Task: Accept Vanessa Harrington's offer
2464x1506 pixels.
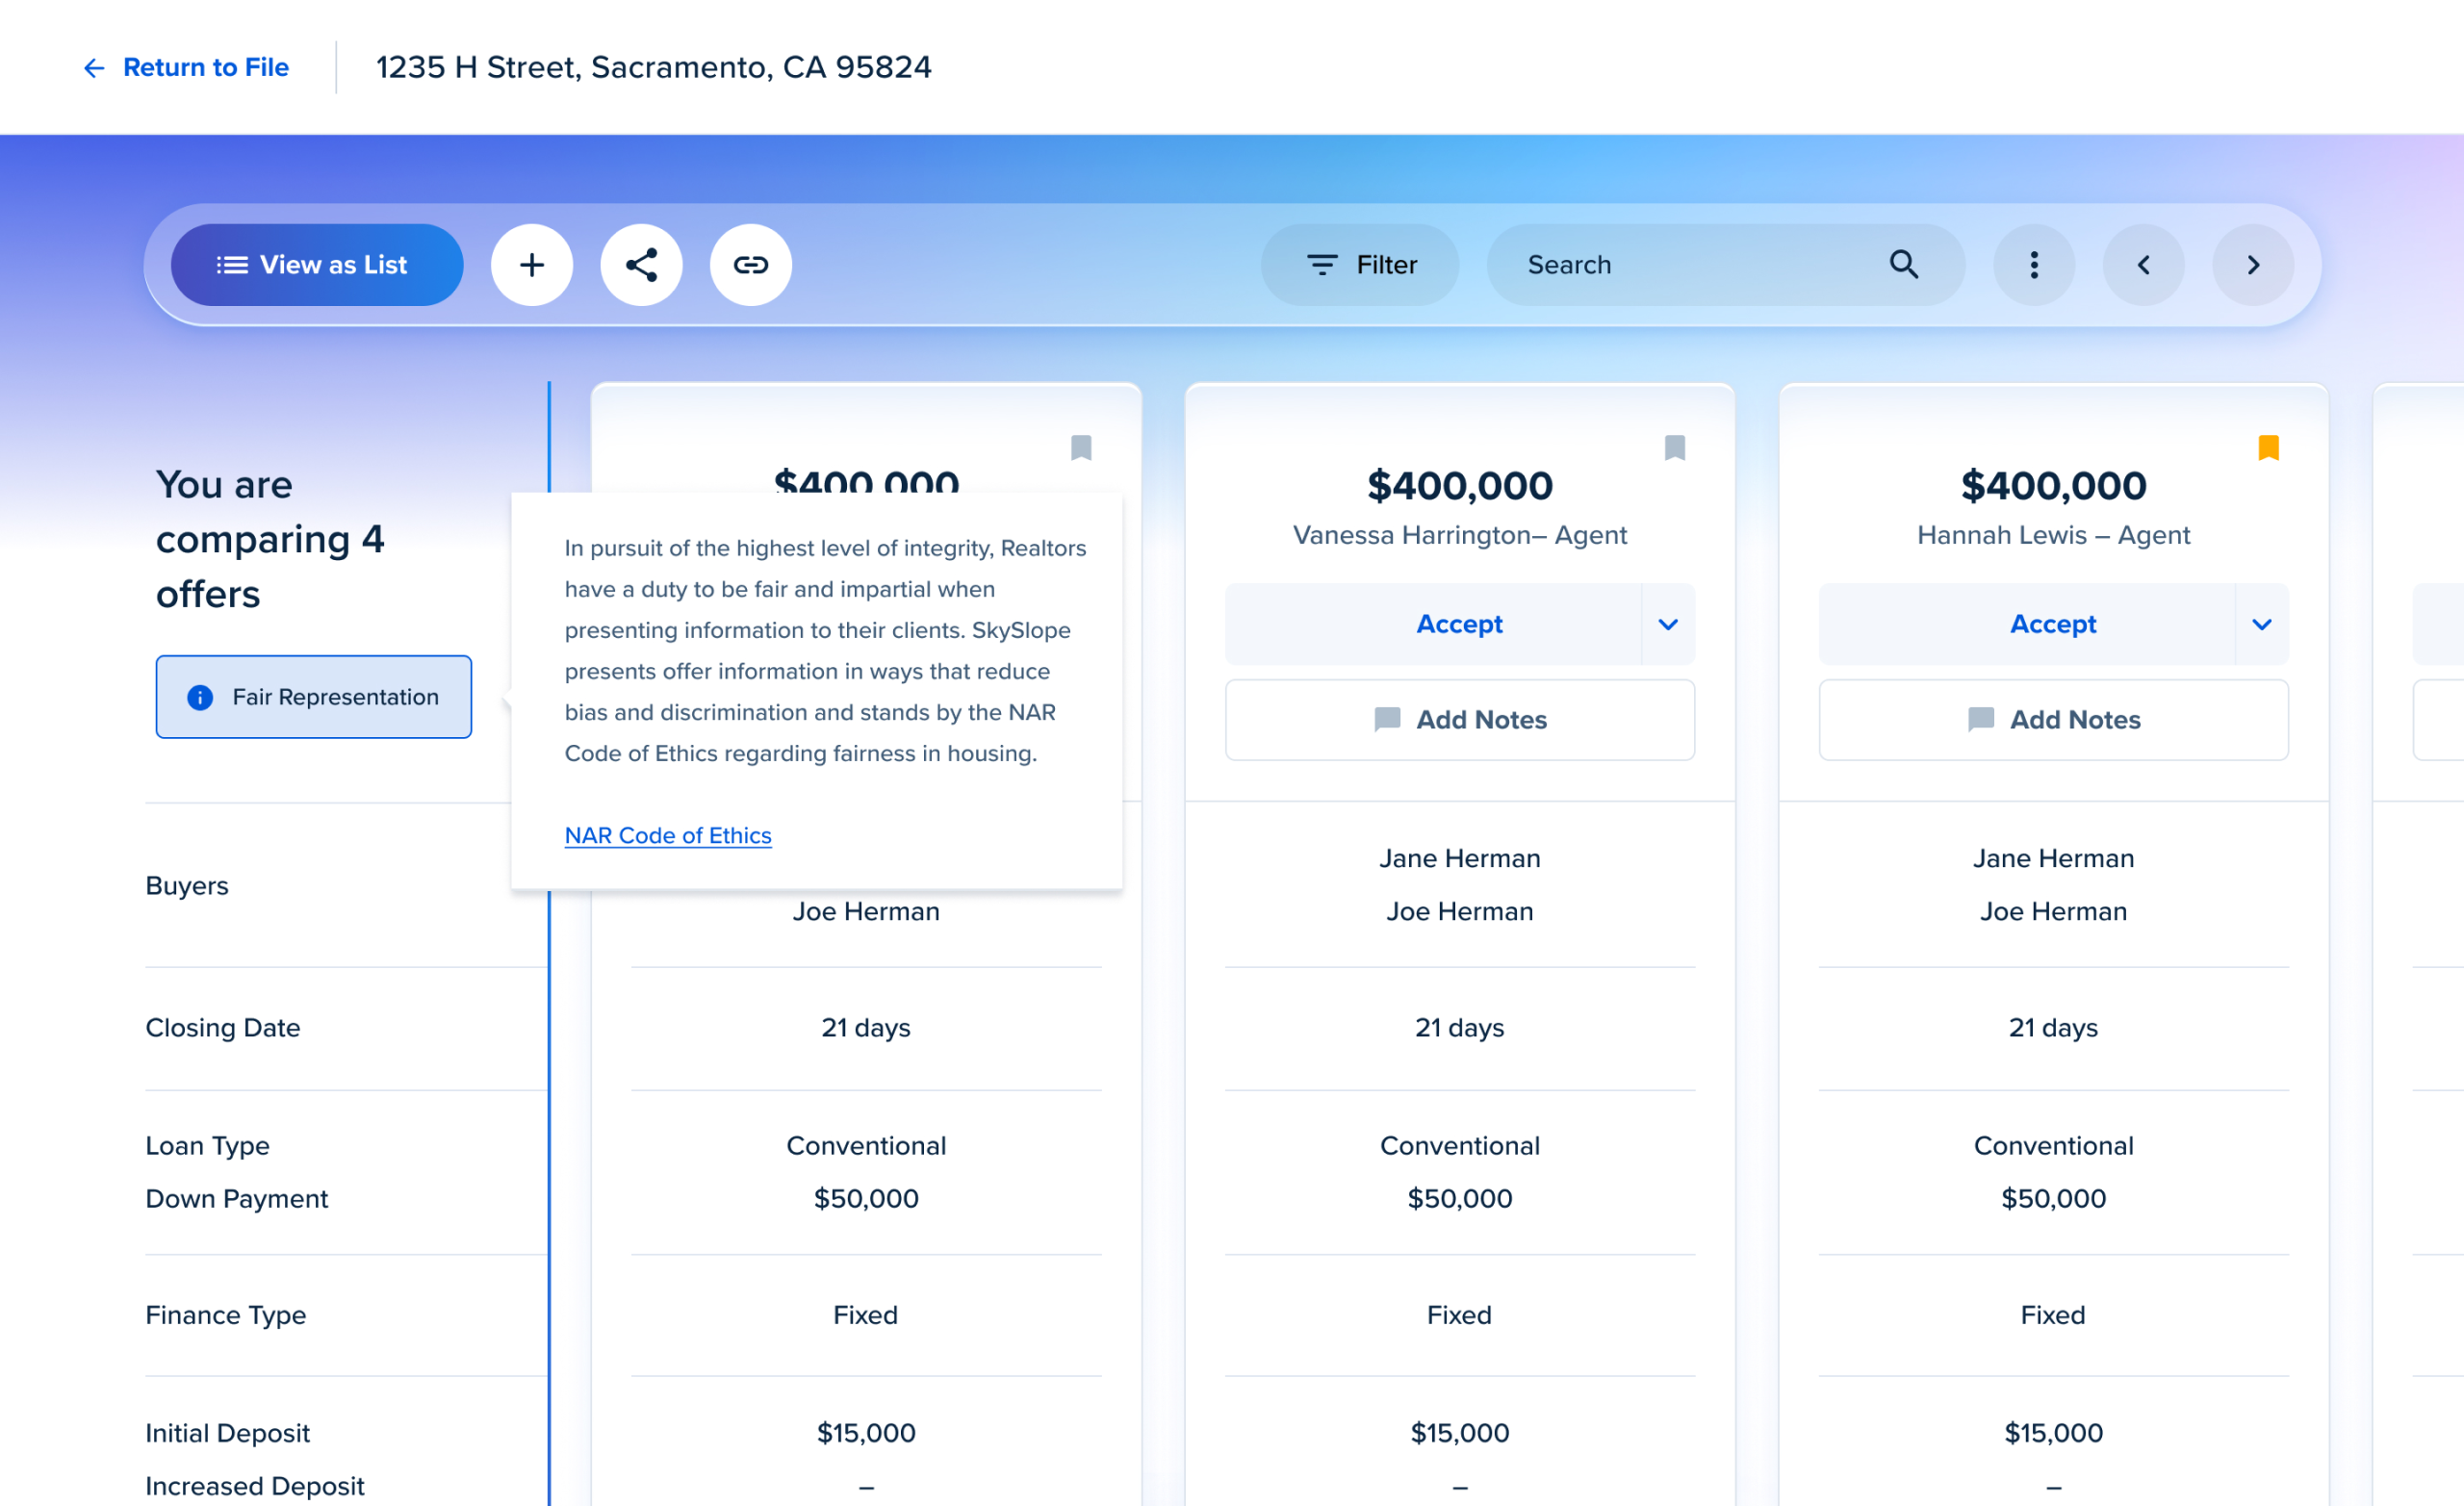Action: pos(1458,625)
